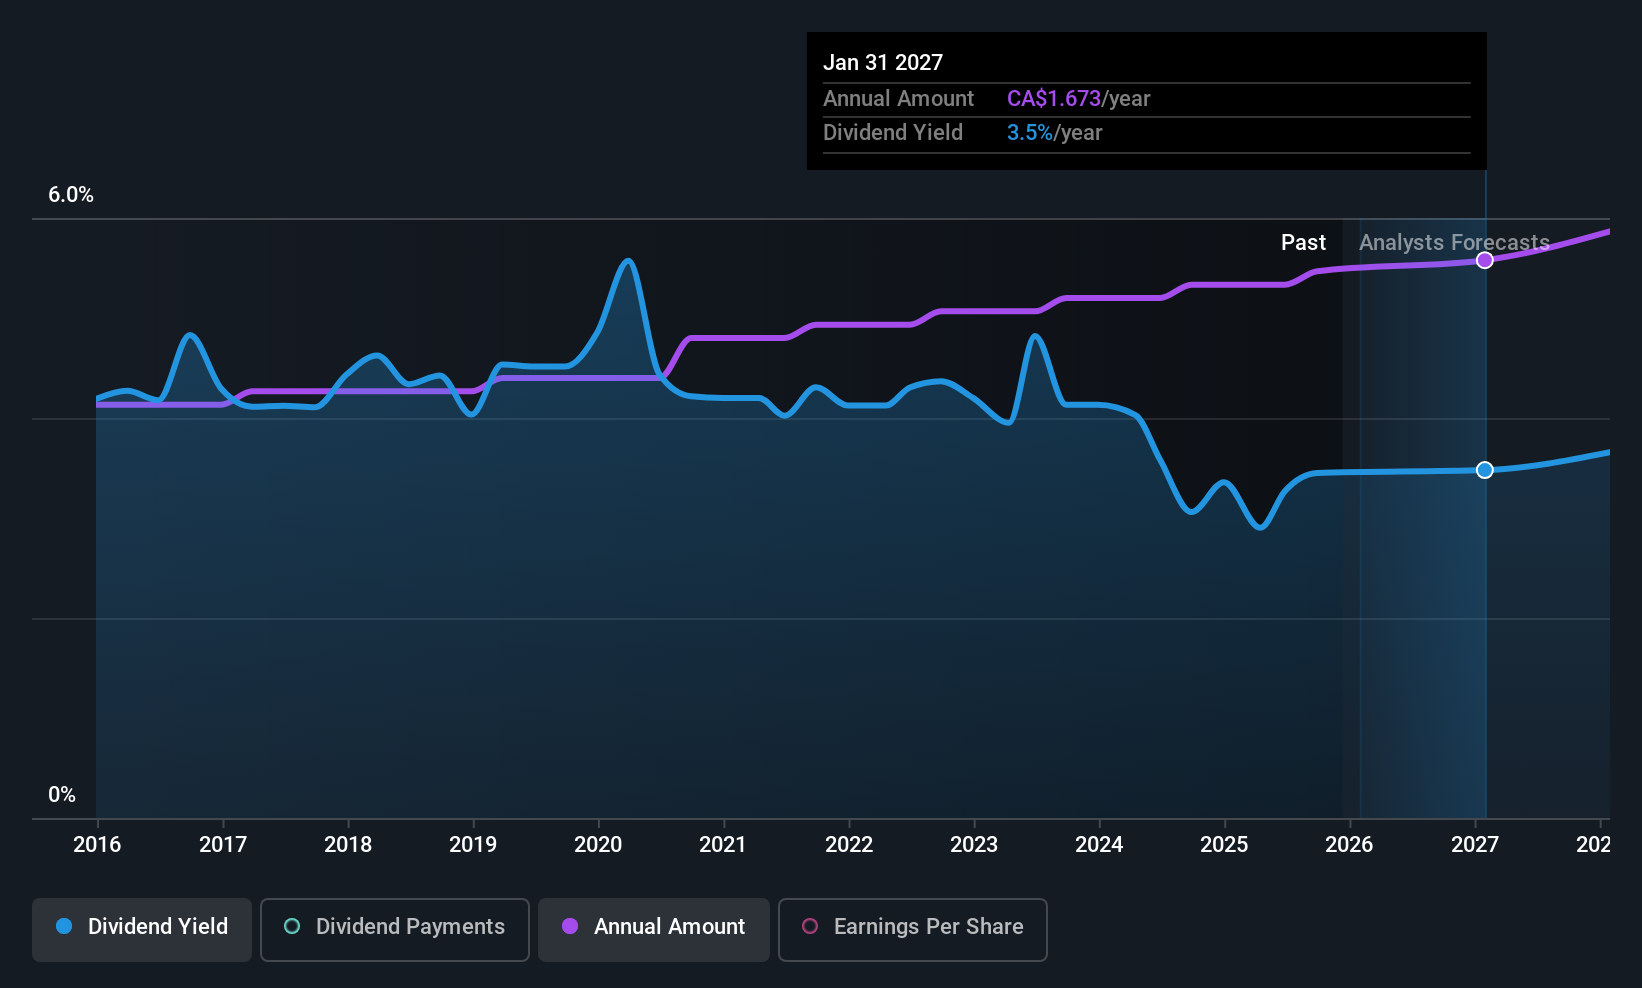
Task: Click the 6.0% y-axis label
Action: (71, 195)
